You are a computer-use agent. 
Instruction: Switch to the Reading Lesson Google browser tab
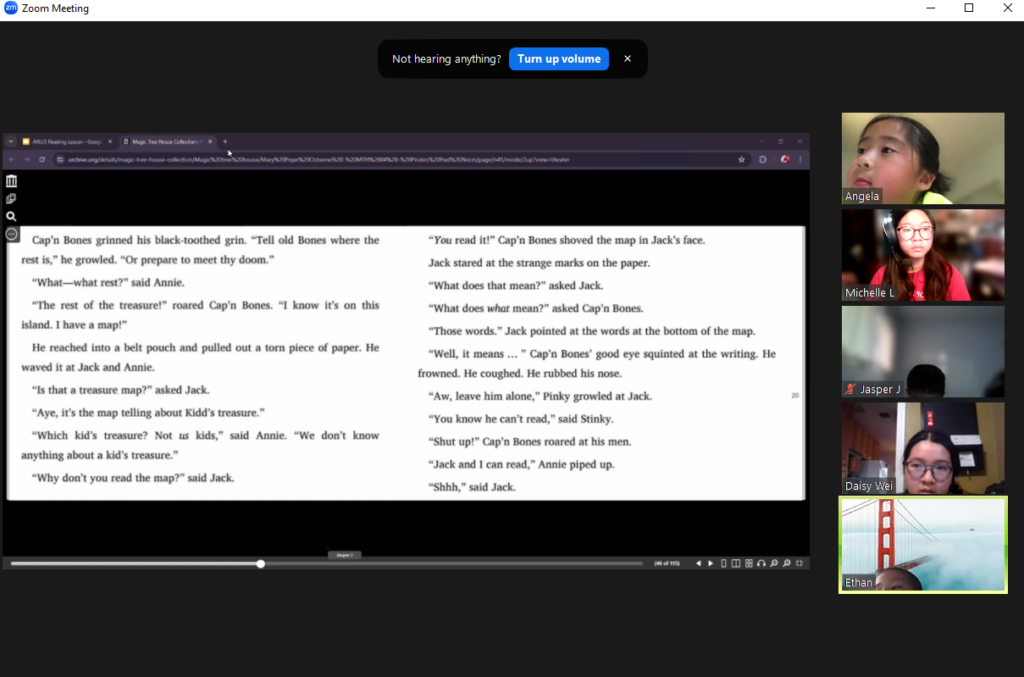[x=67, y=142]
